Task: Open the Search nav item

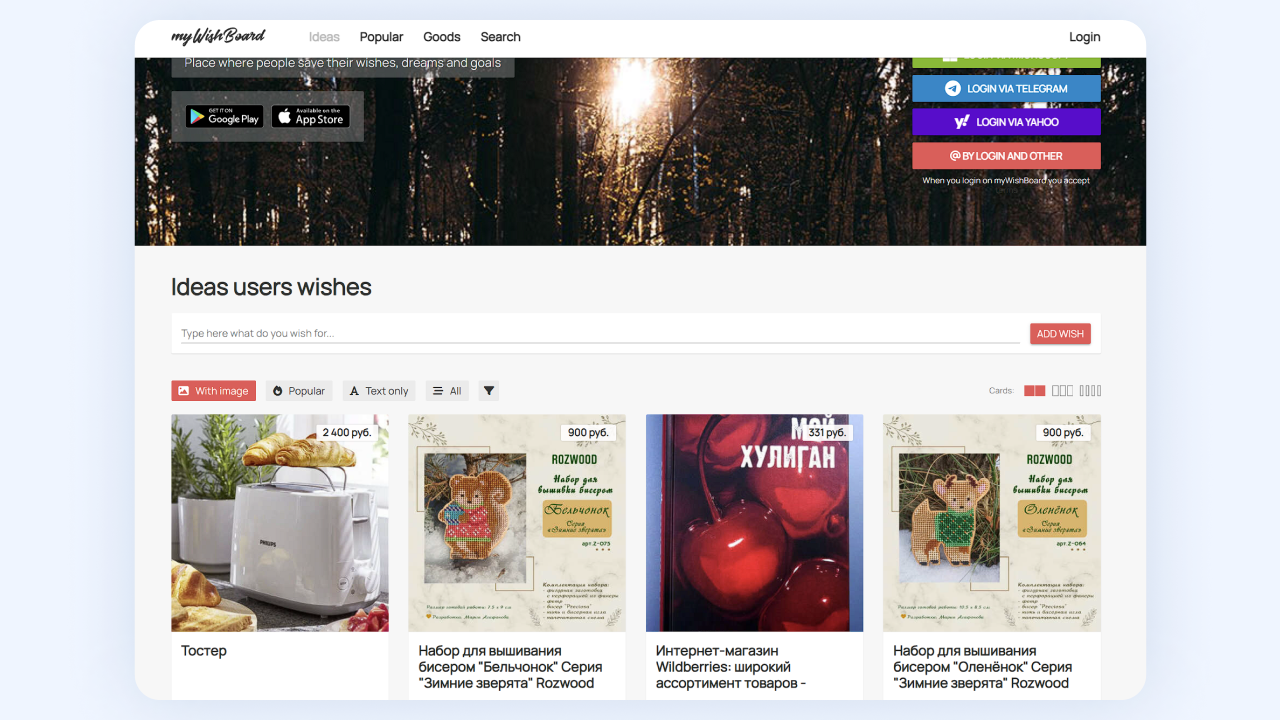Action: point(500,37)
